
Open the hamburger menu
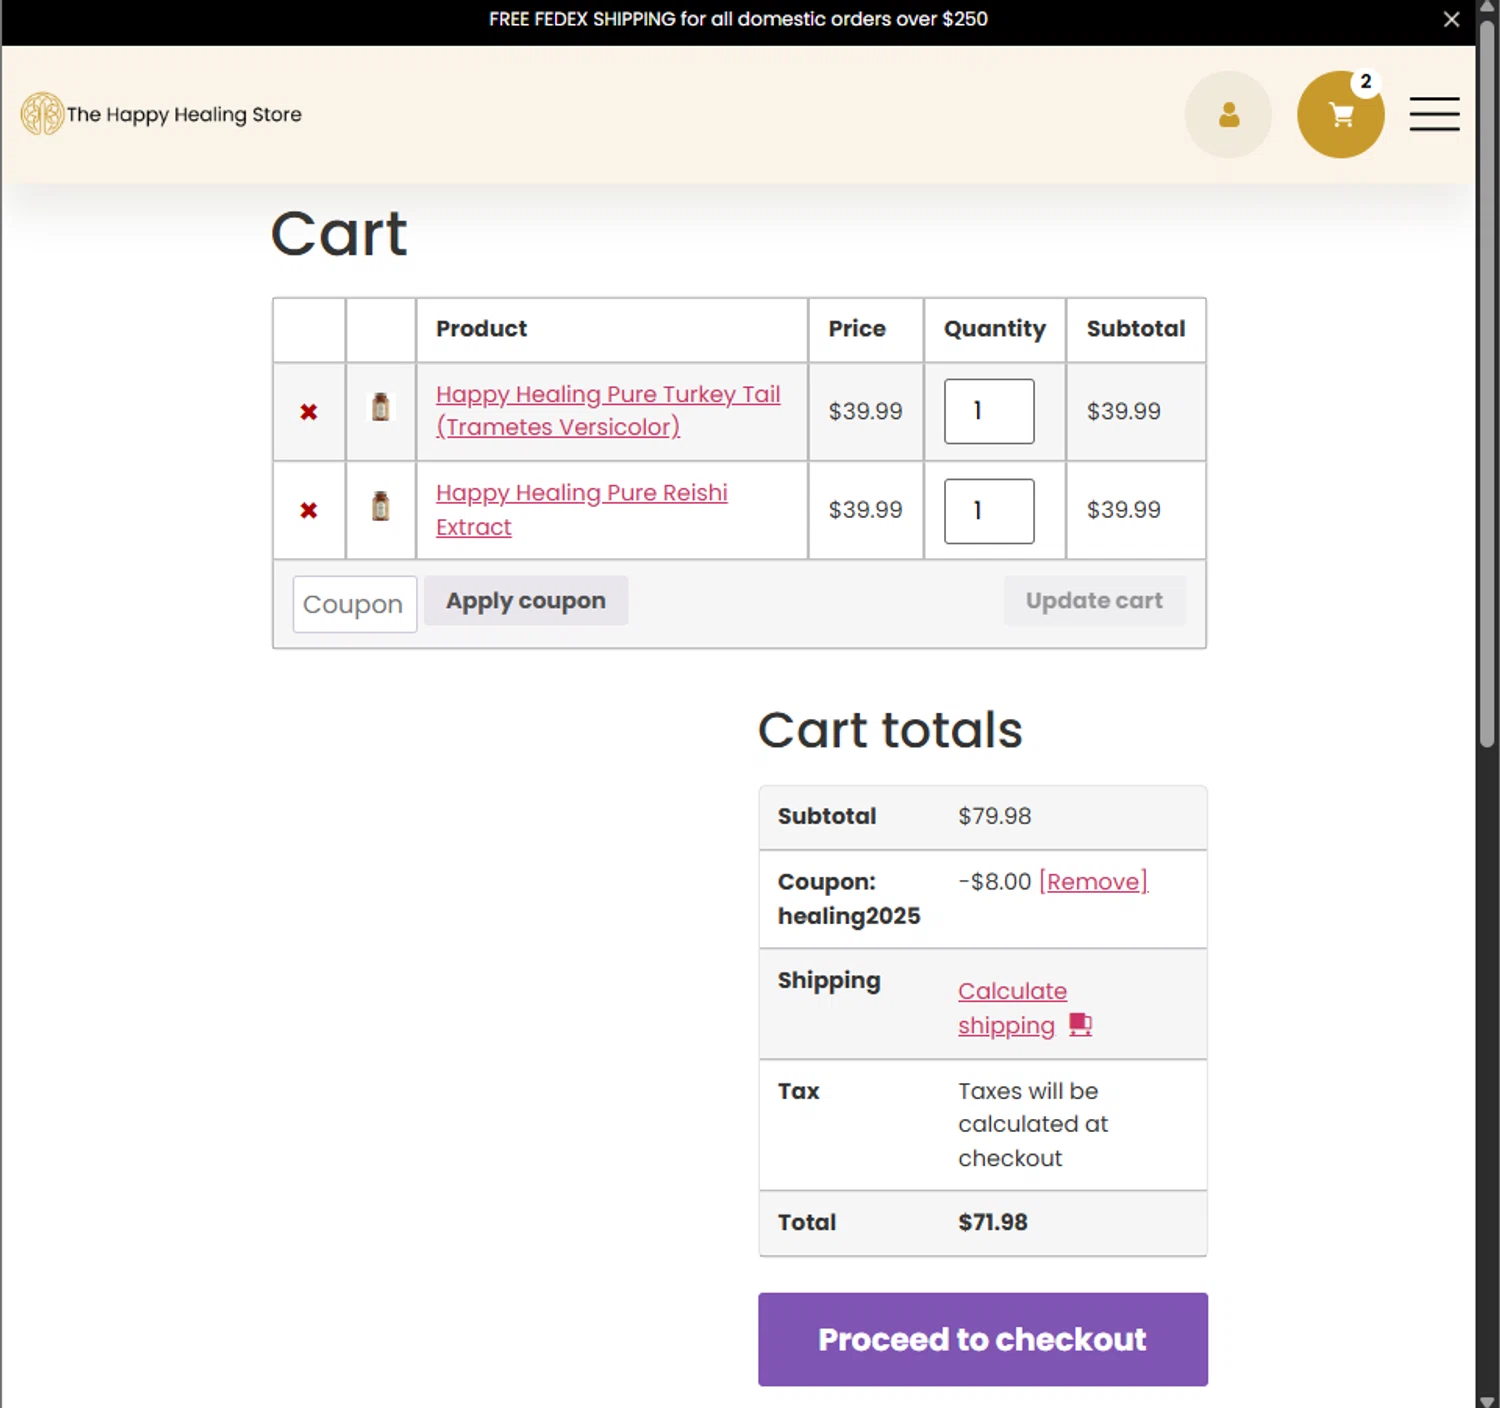tap(1434, 114)
